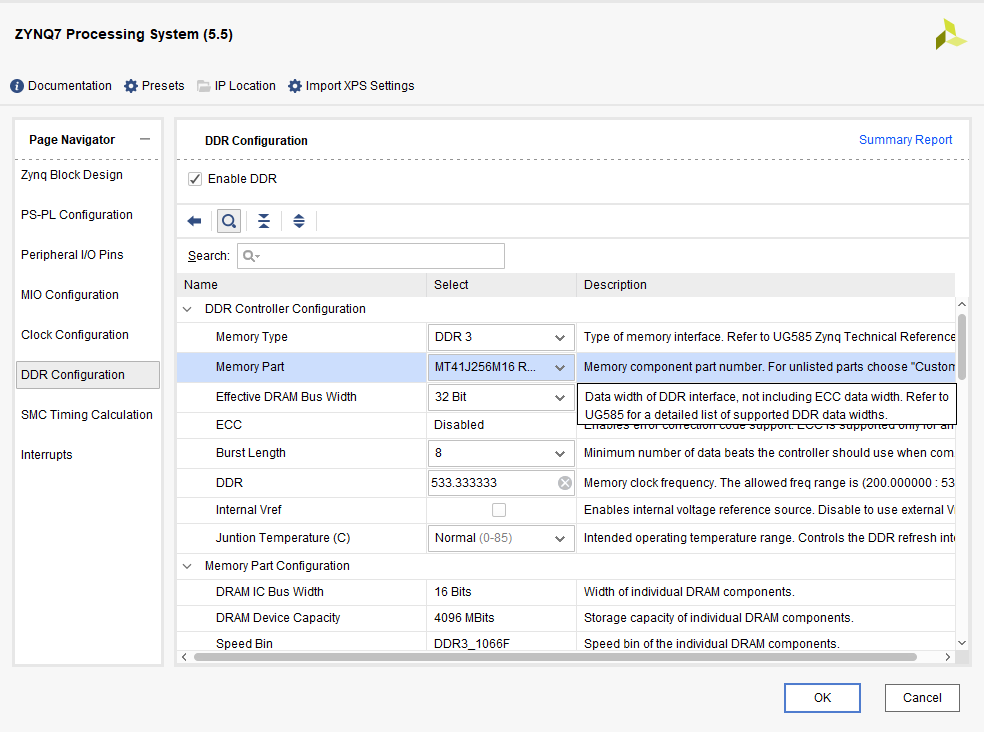This screenshot has width=984, height=732.
Task: Go to Interrupts page
Action: (46, 455)
